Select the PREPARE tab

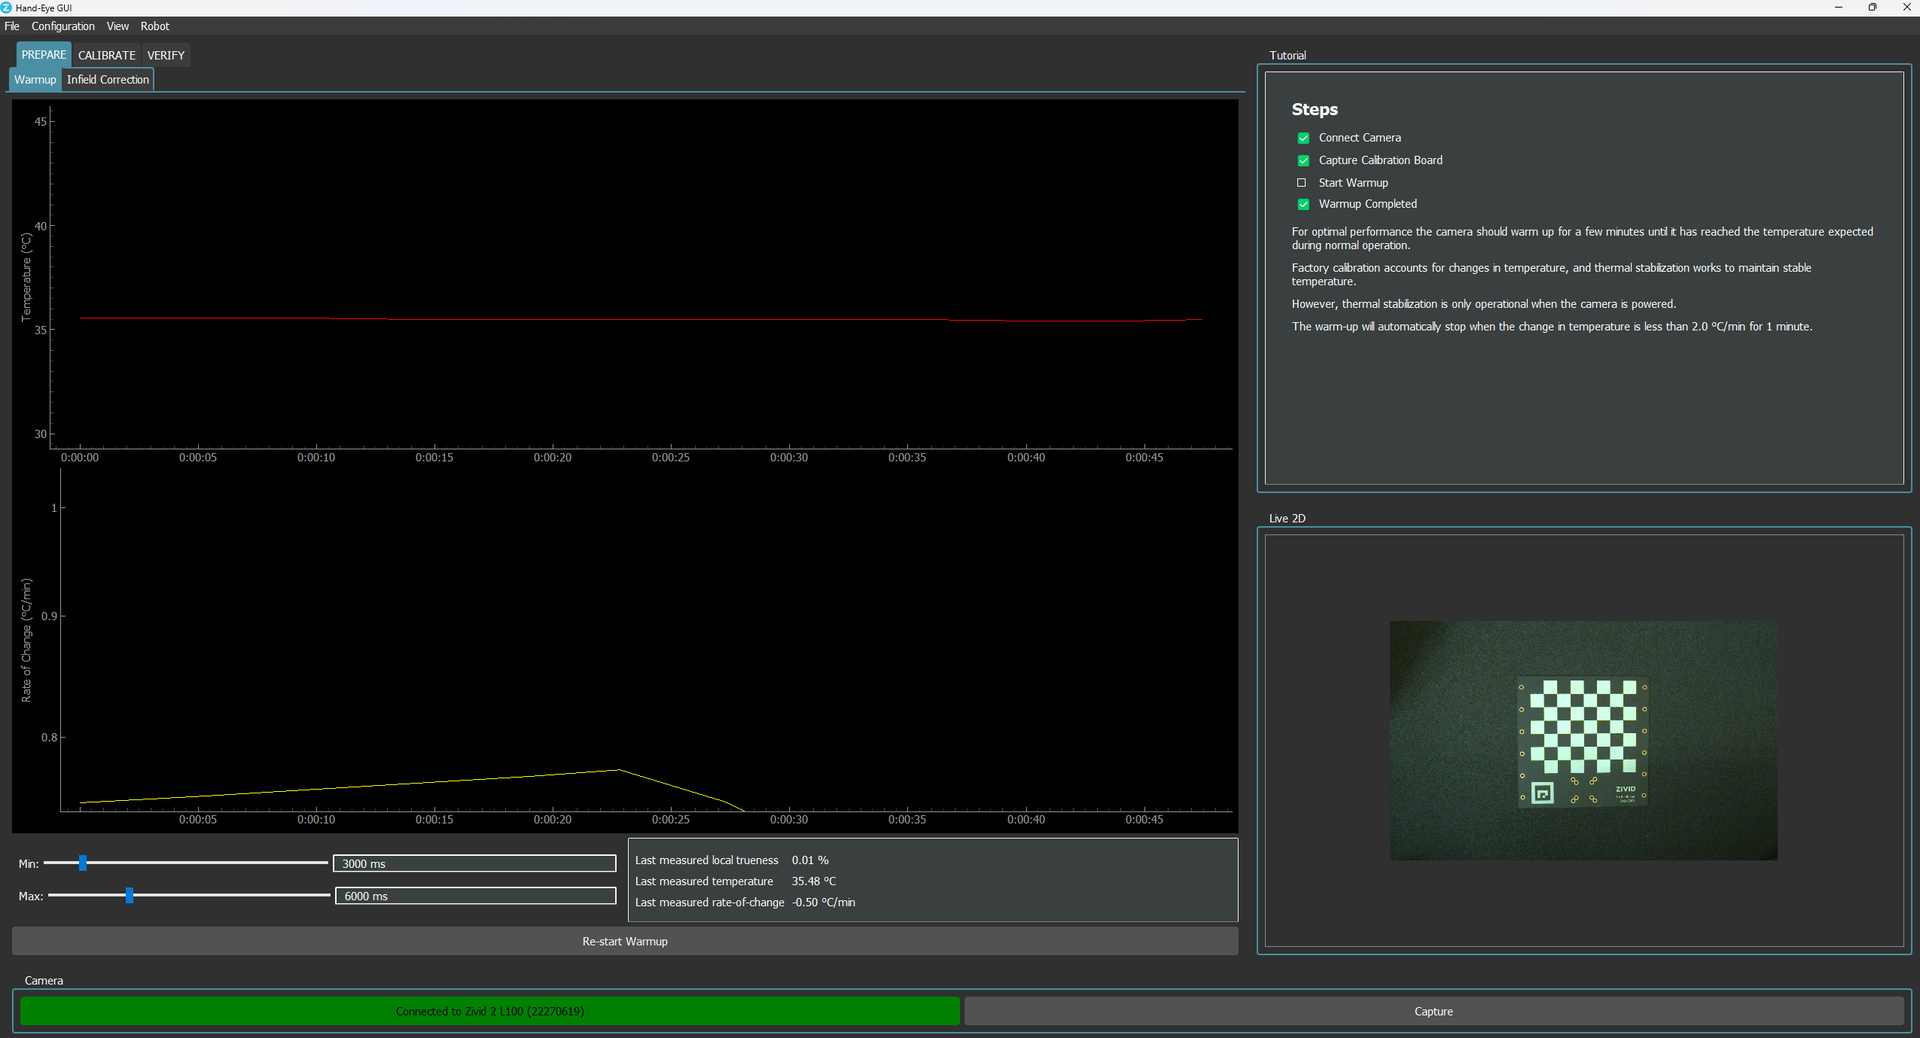(43, 55)
